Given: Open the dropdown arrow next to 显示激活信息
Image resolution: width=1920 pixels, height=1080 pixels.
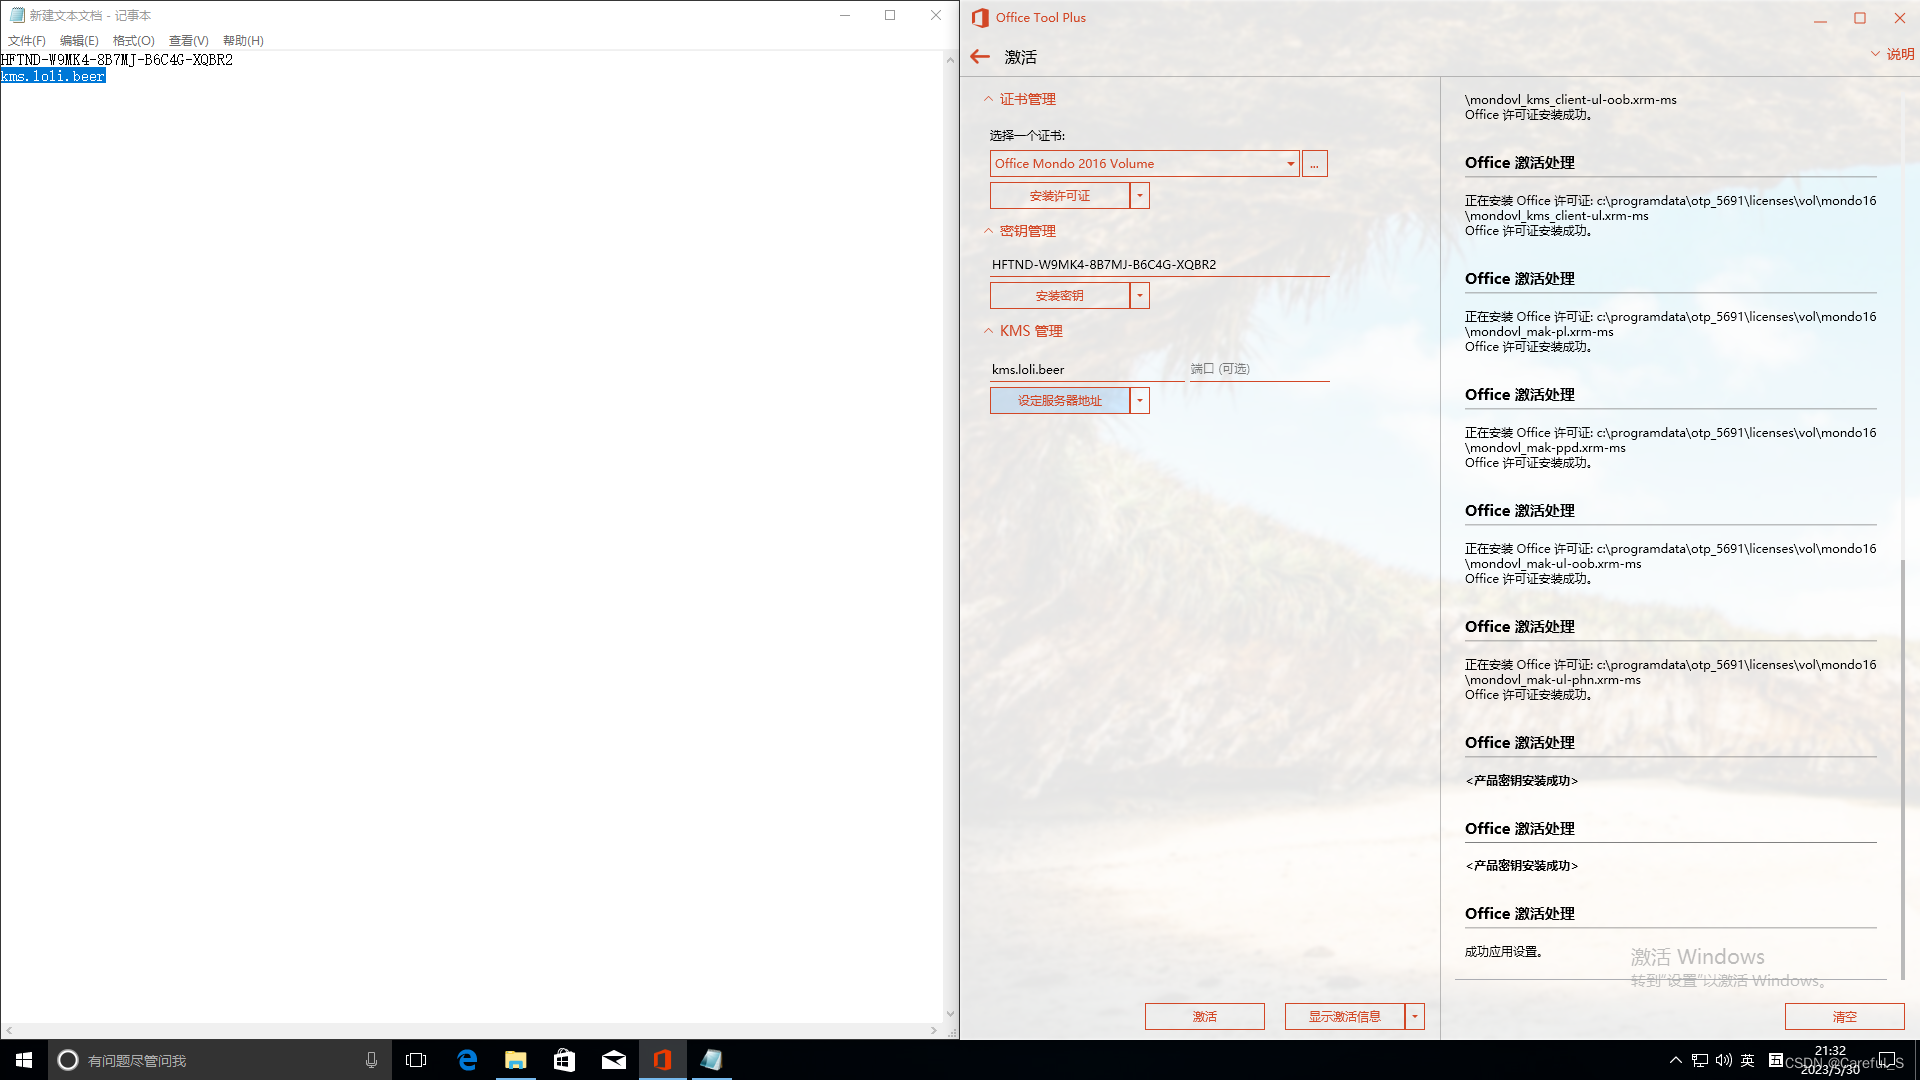Looking at the screenshot, I should coord(1414,1017).
